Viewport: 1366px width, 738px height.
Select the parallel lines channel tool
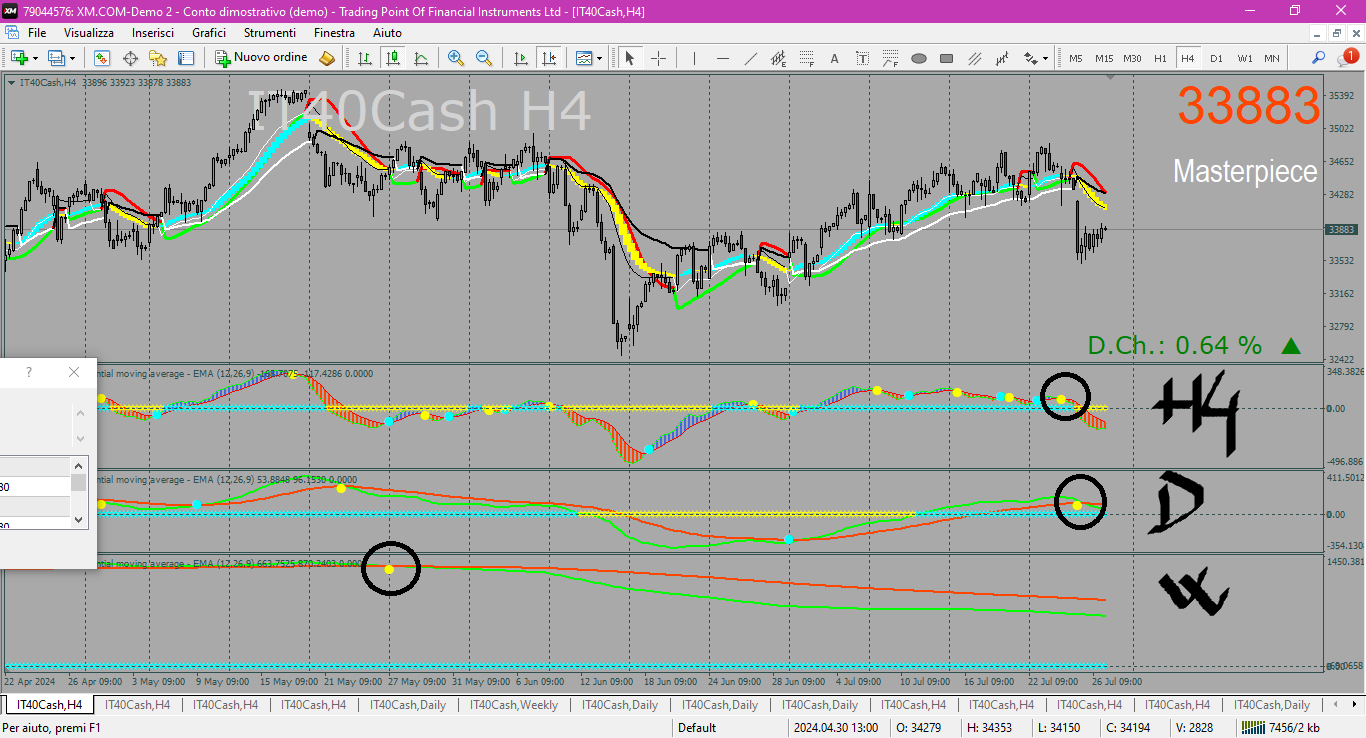tap(975, 58)
